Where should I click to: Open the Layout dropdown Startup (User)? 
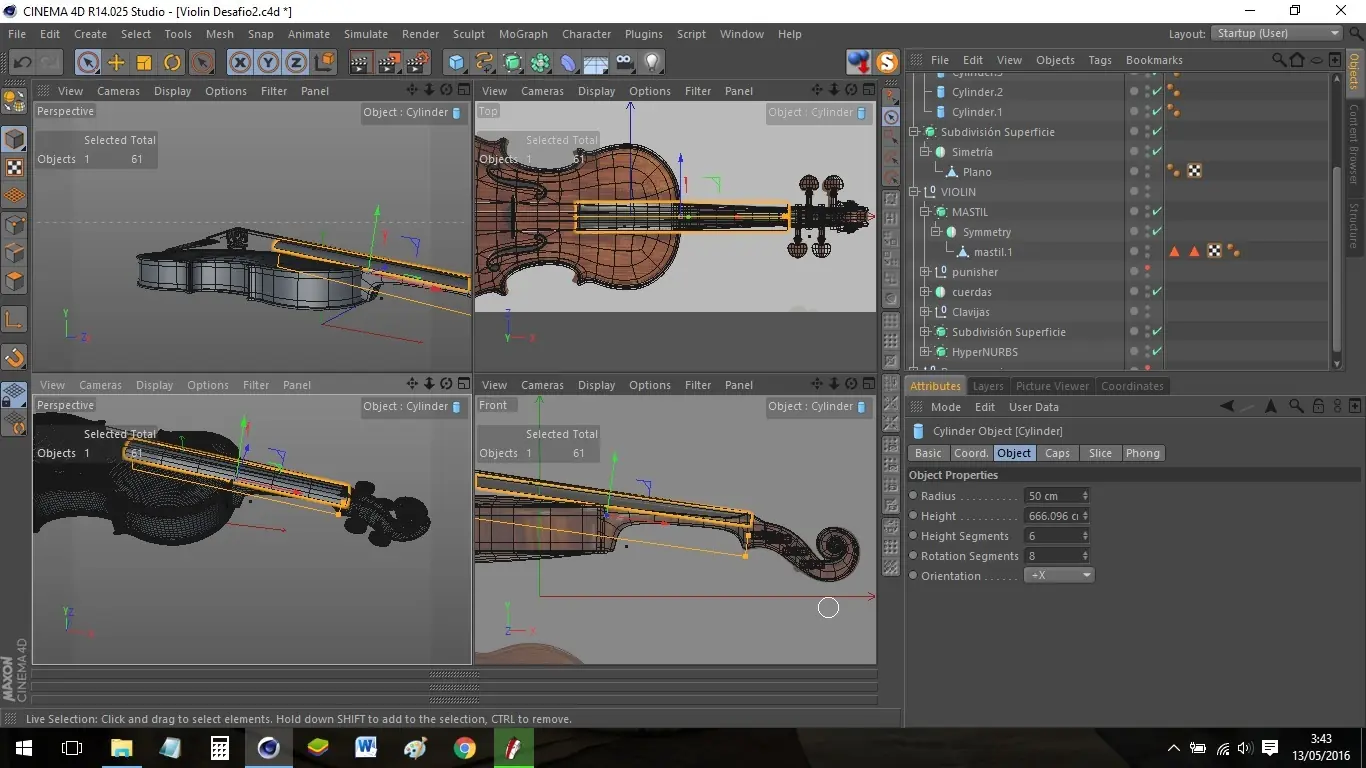pos(1277,33)
